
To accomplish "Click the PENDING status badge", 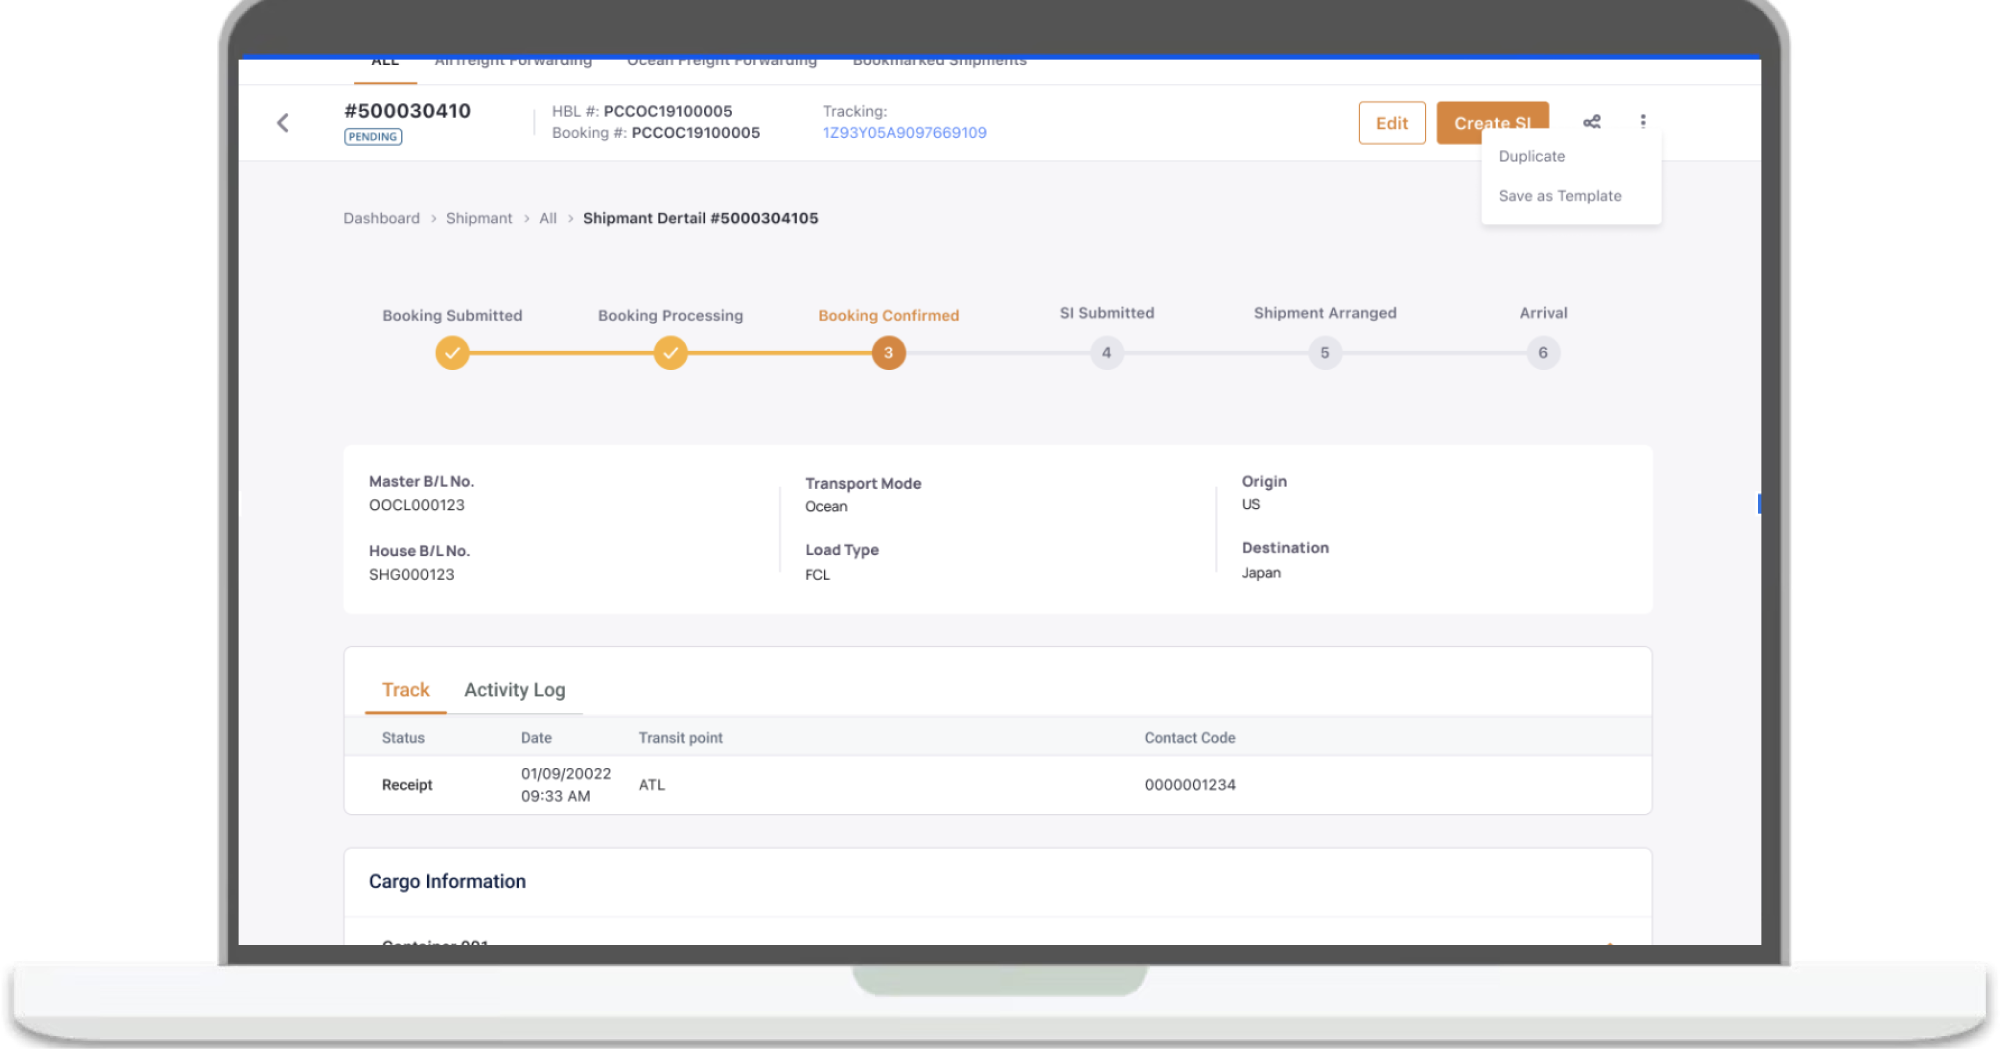I will click(373, 137).
